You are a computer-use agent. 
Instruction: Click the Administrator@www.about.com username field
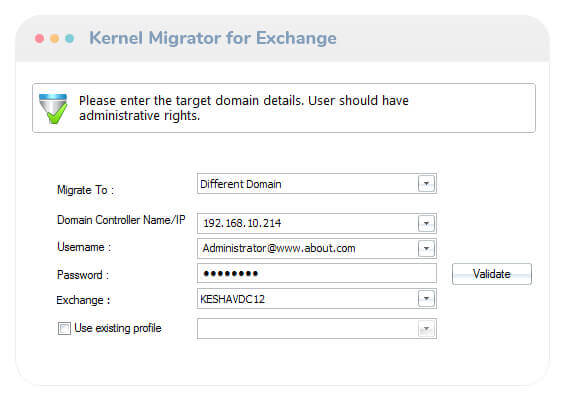point(317,248)
